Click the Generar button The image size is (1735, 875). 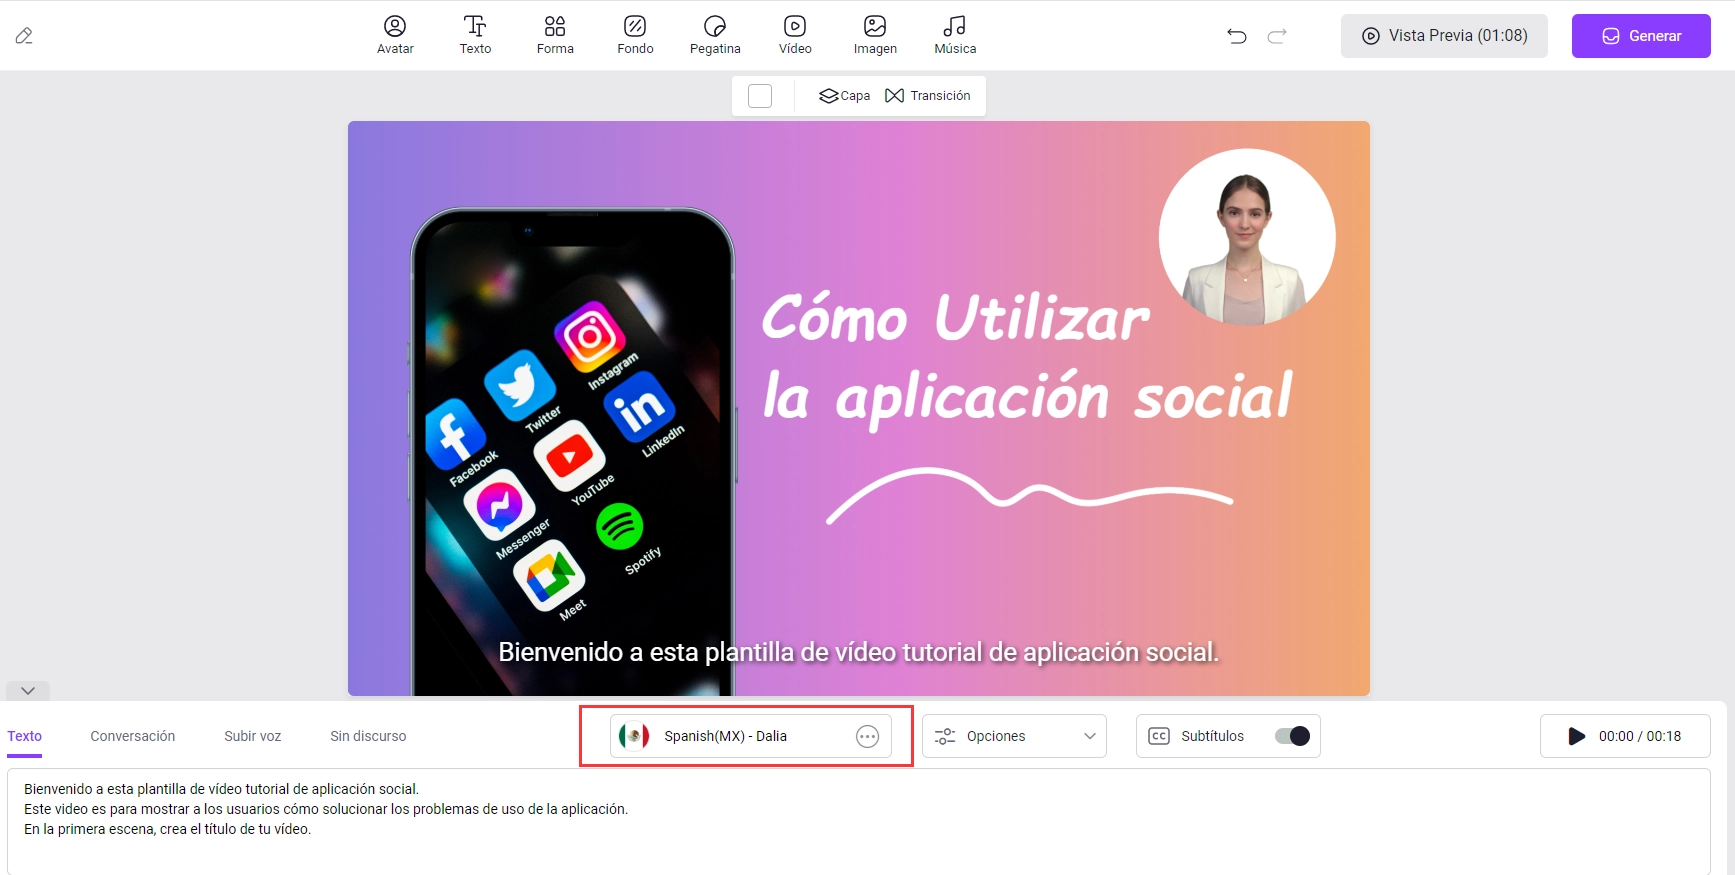(1641, 36)
